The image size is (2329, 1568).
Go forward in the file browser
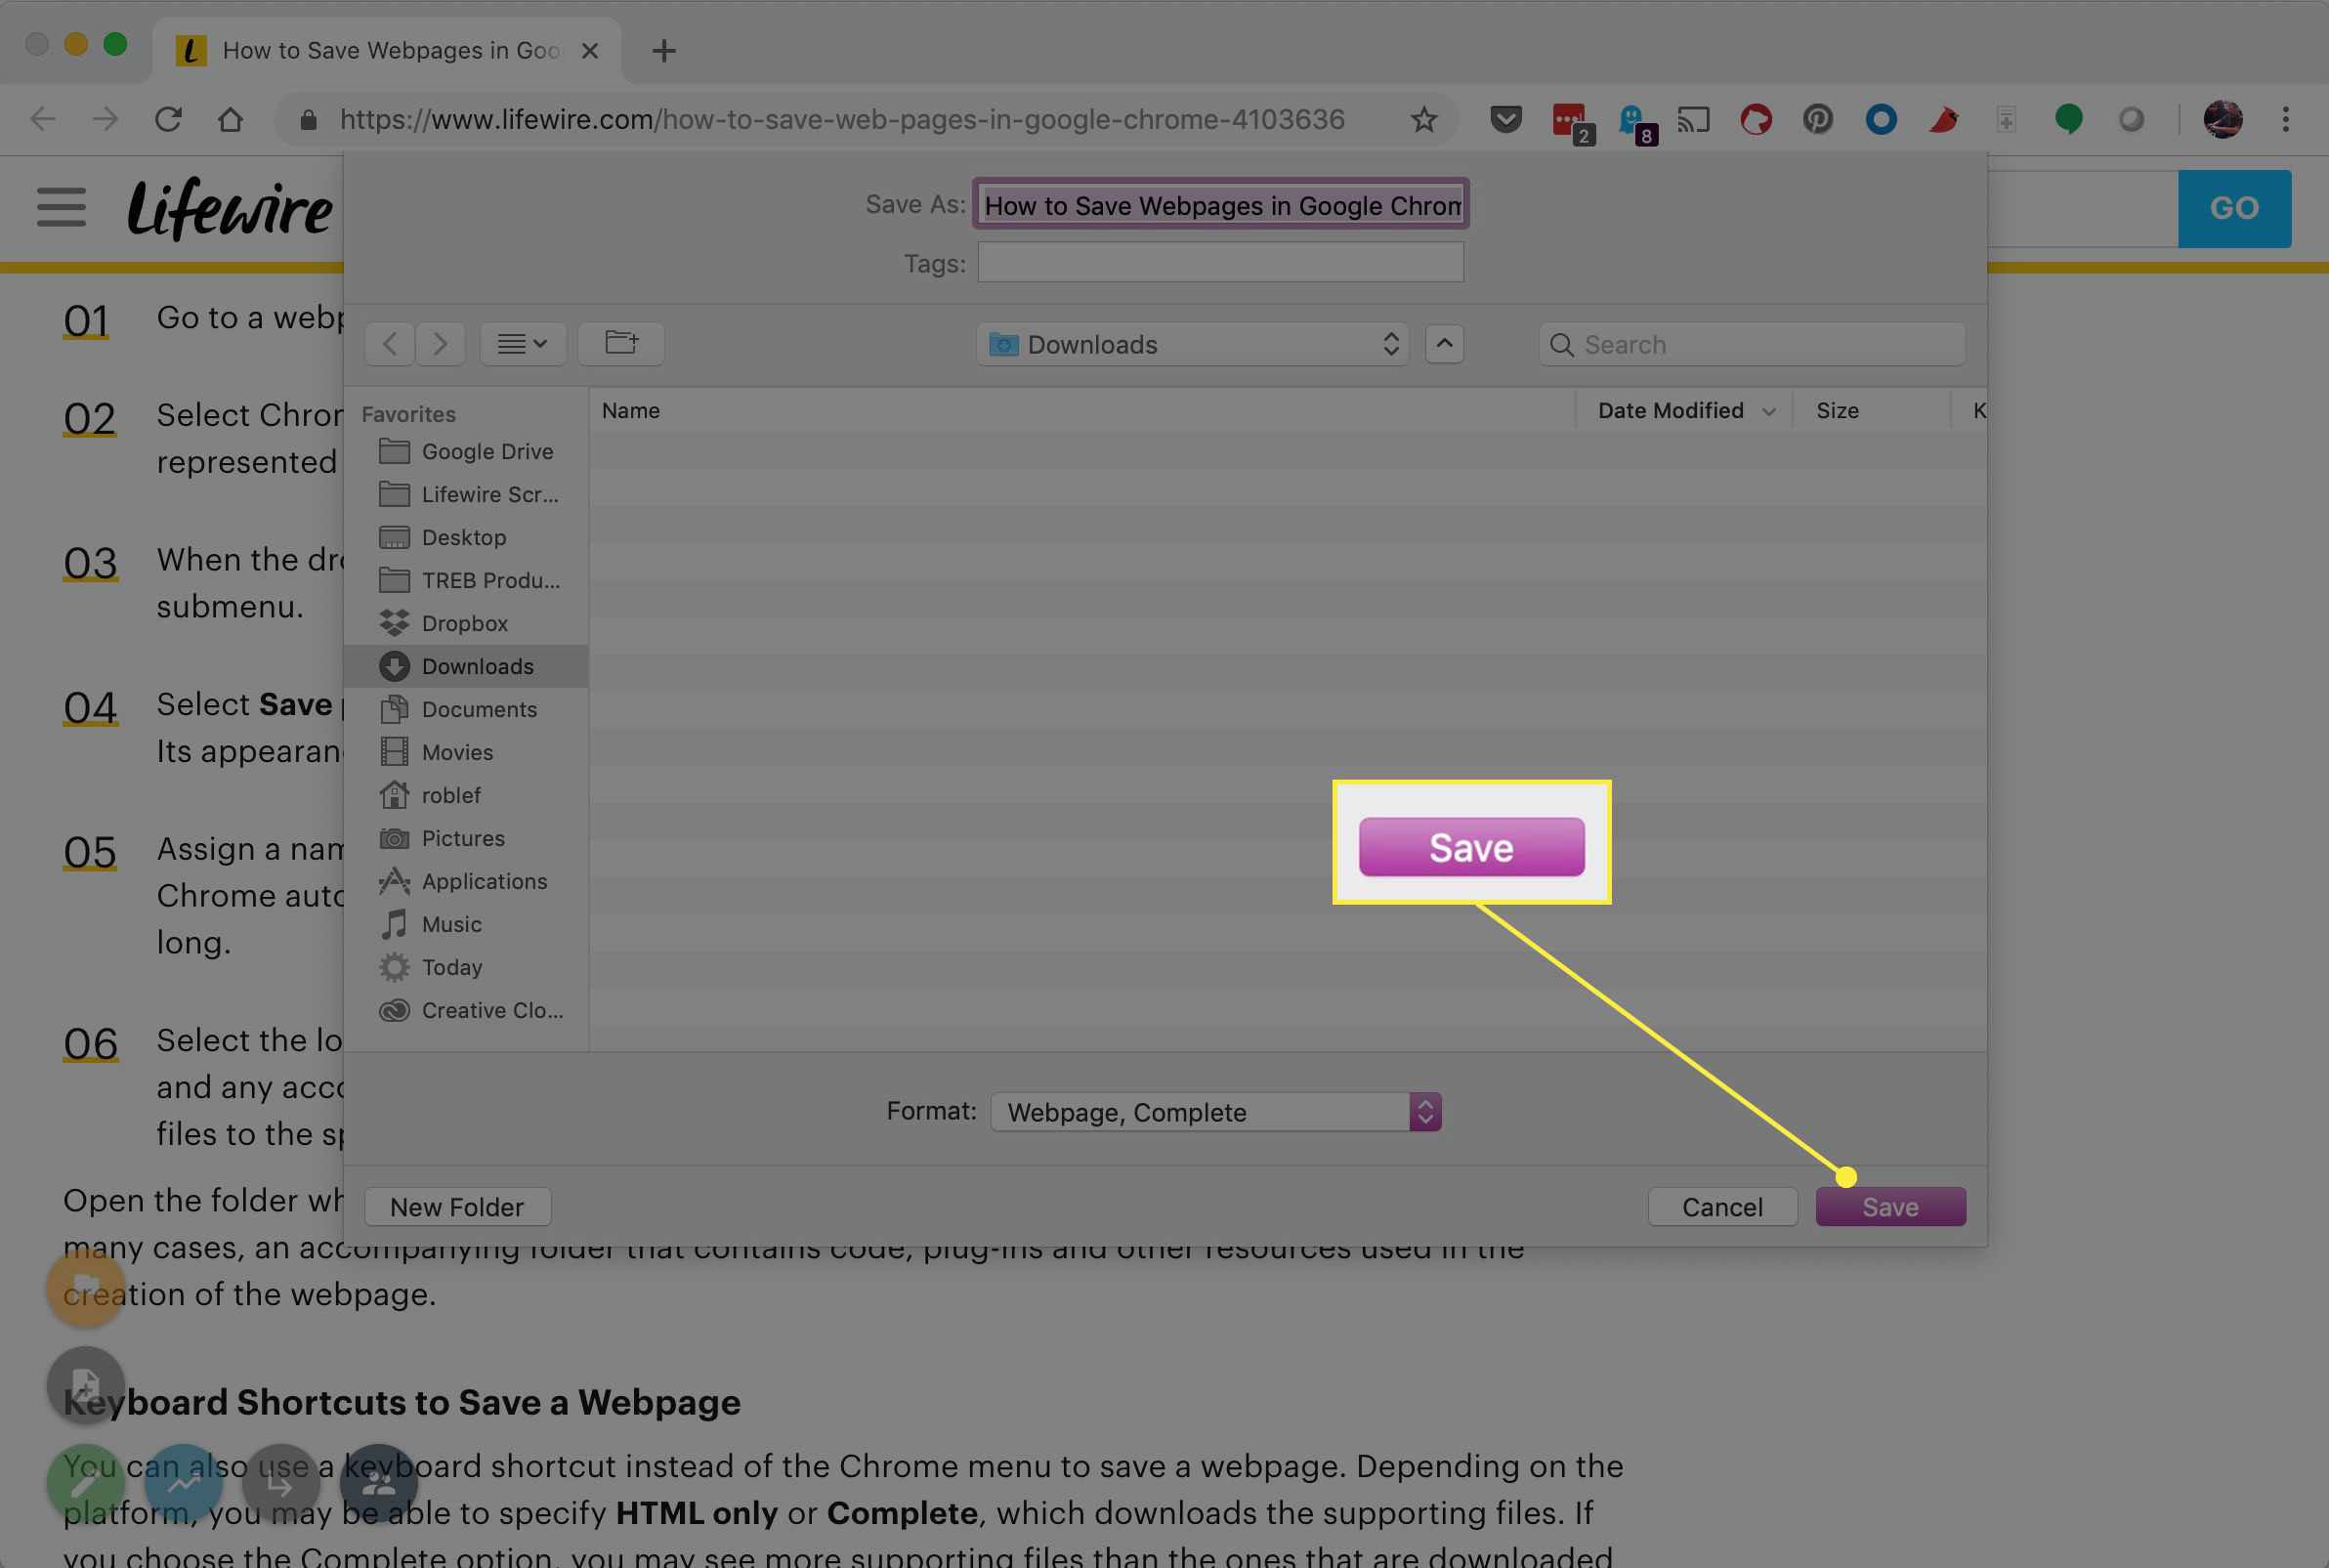[440, 343]
